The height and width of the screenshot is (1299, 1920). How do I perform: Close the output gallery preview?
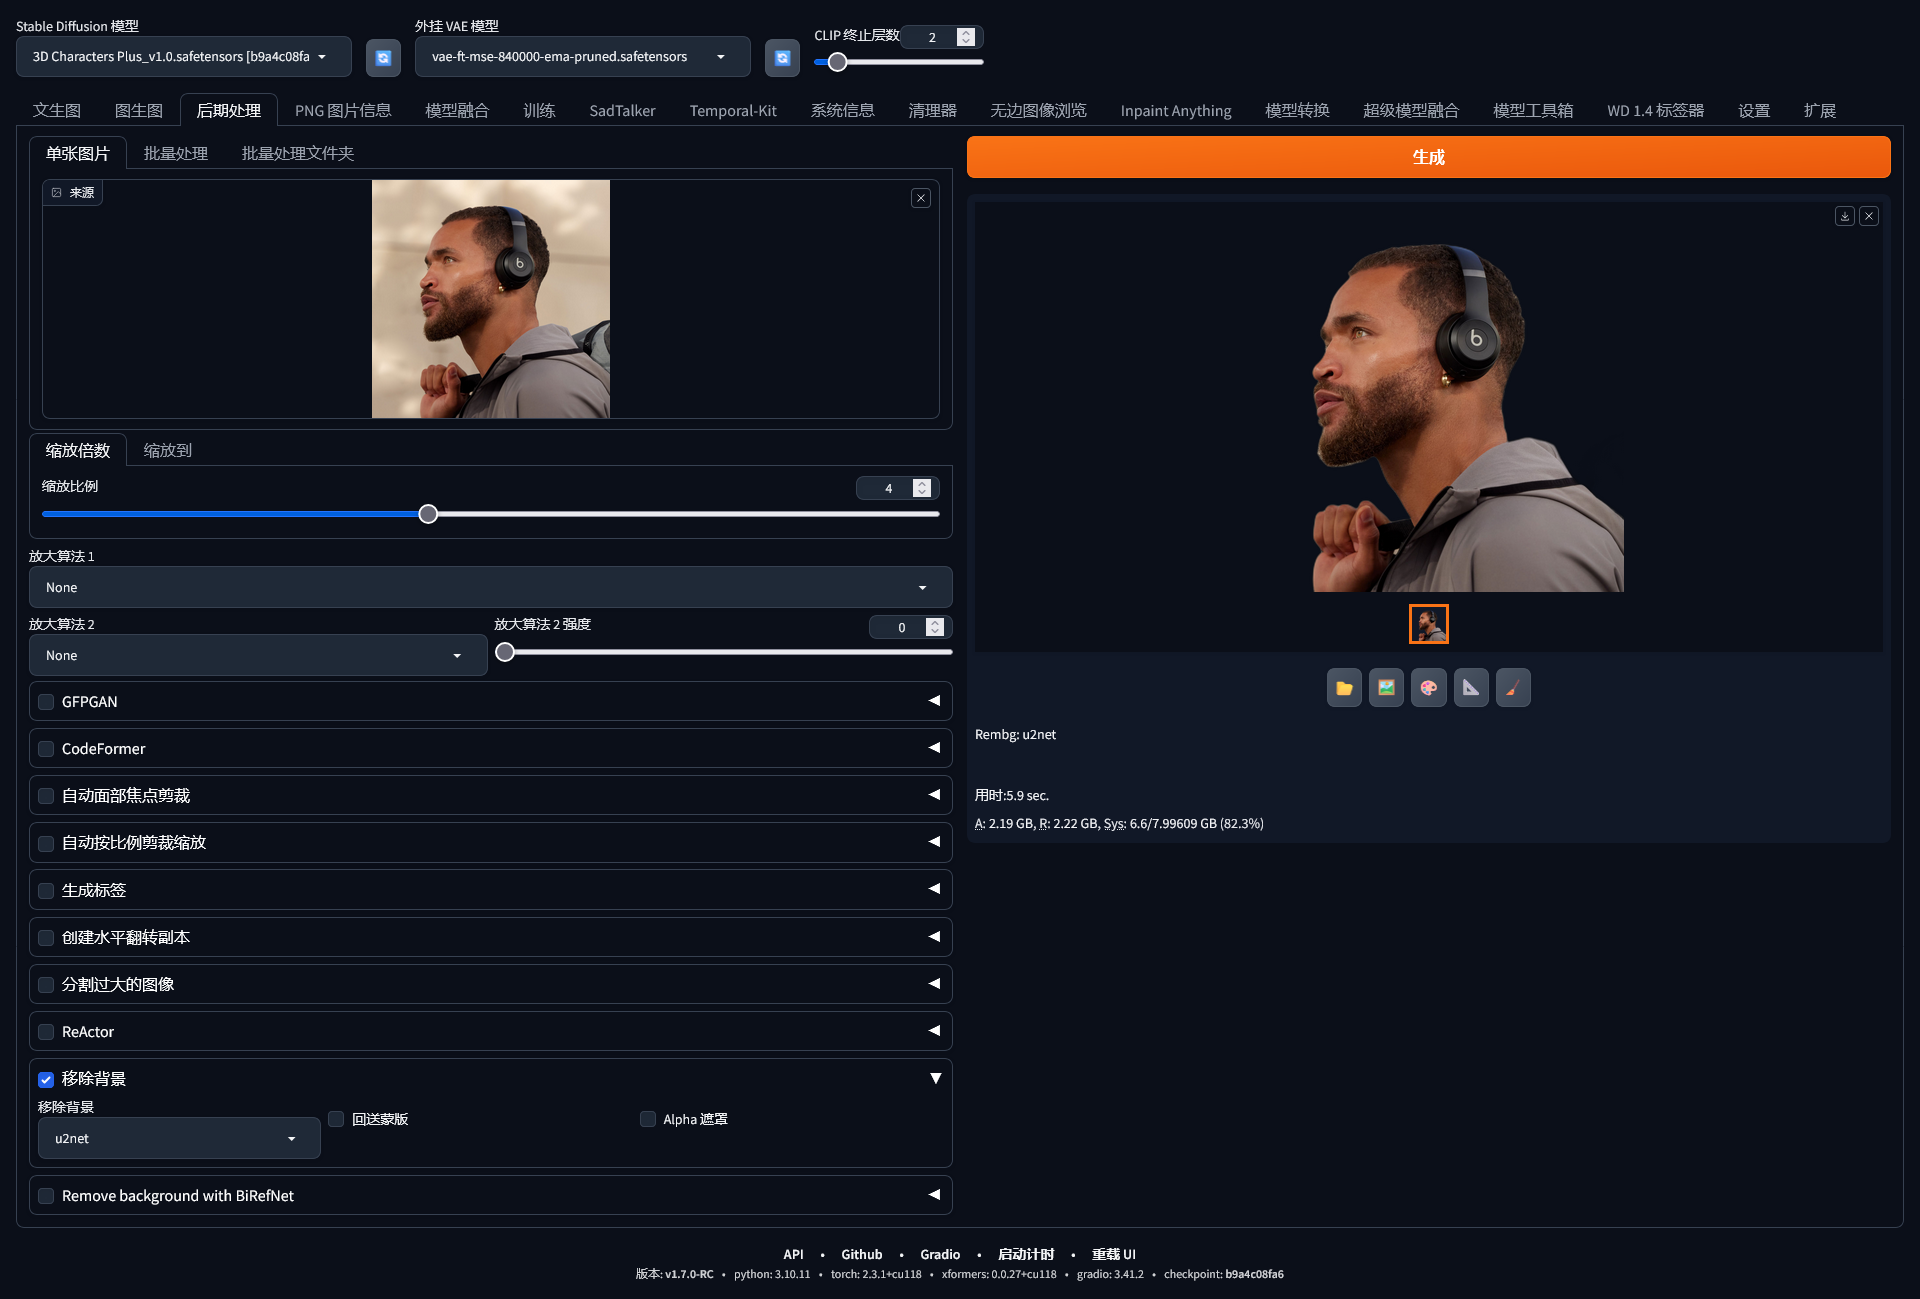pyautogui.click(x=1869, y=216)
